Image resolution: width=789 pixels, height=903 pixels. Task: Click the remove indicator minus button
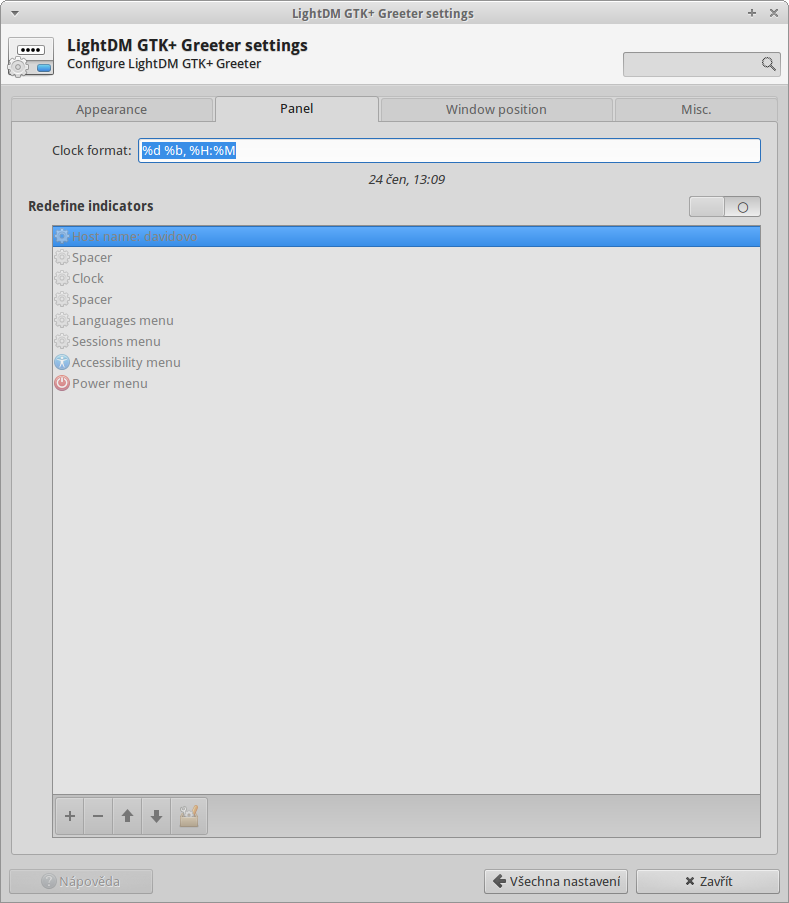coord(98,816)
